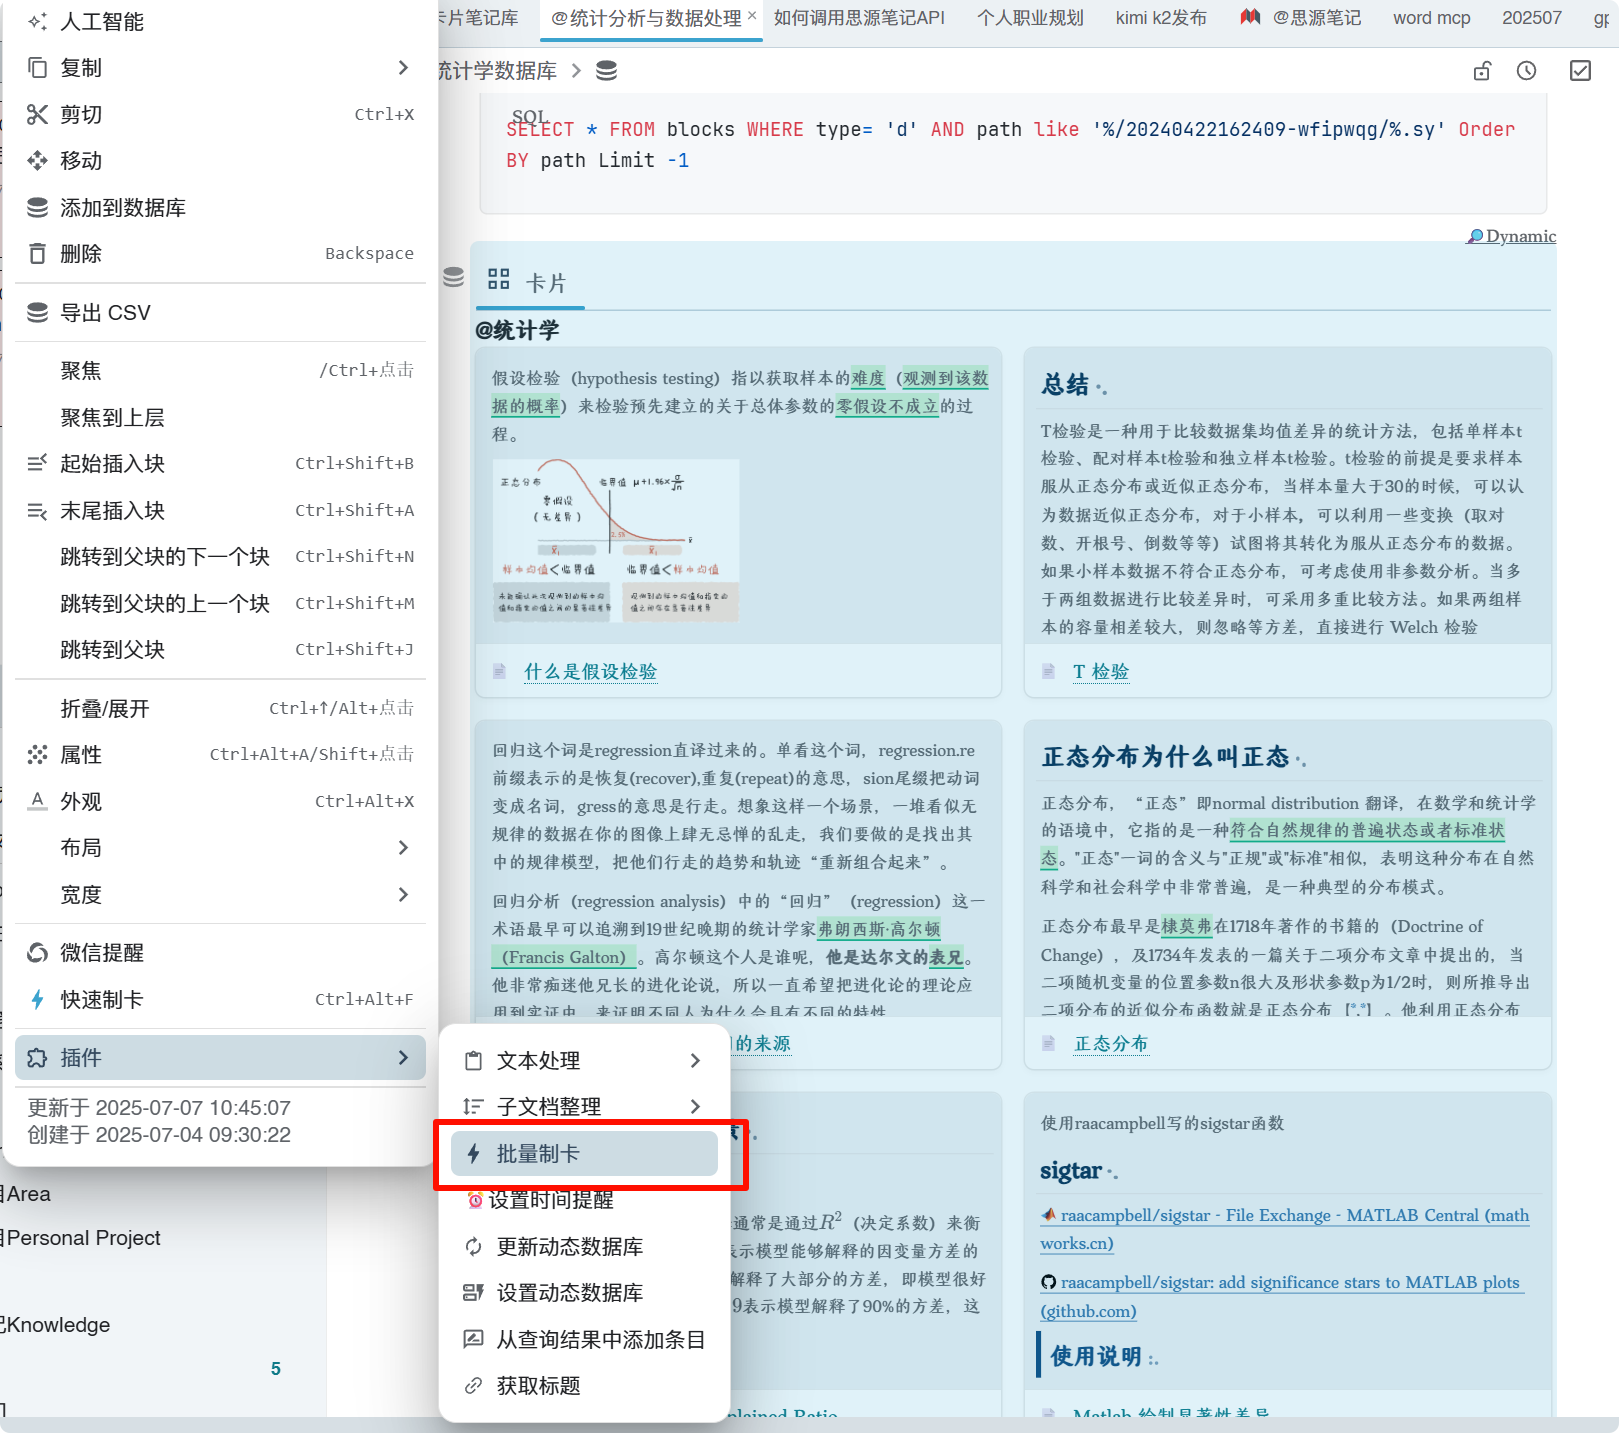Image resolution: width=1619 pixels, height=1433 pixels.
Task: Choose 跳转到父块 menu entry
Action: [220, 649]
